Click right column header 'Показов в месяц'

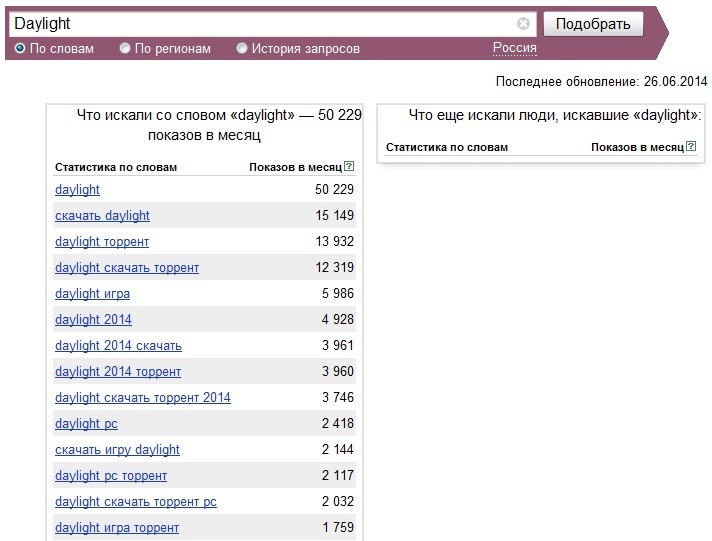[x=638, y=147]
